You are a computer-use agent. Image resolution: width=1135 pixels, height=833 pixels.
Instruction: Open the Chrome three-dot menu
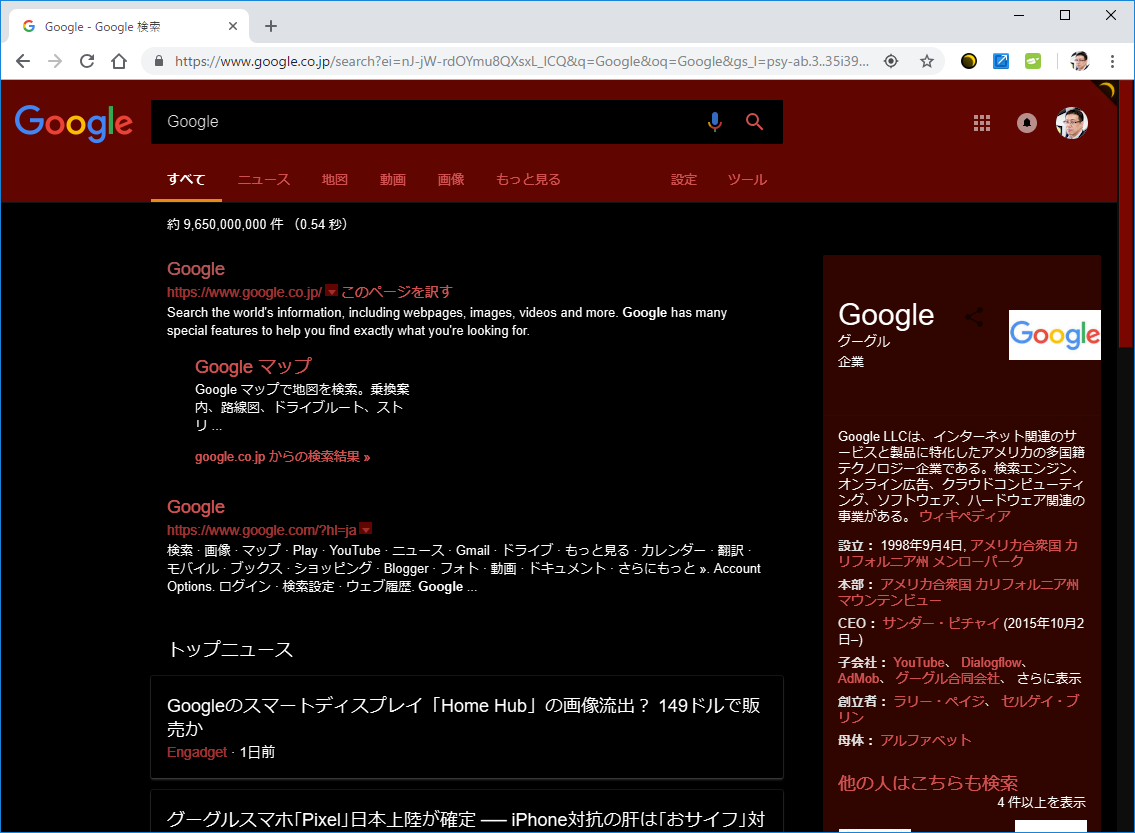point(1113,62)
